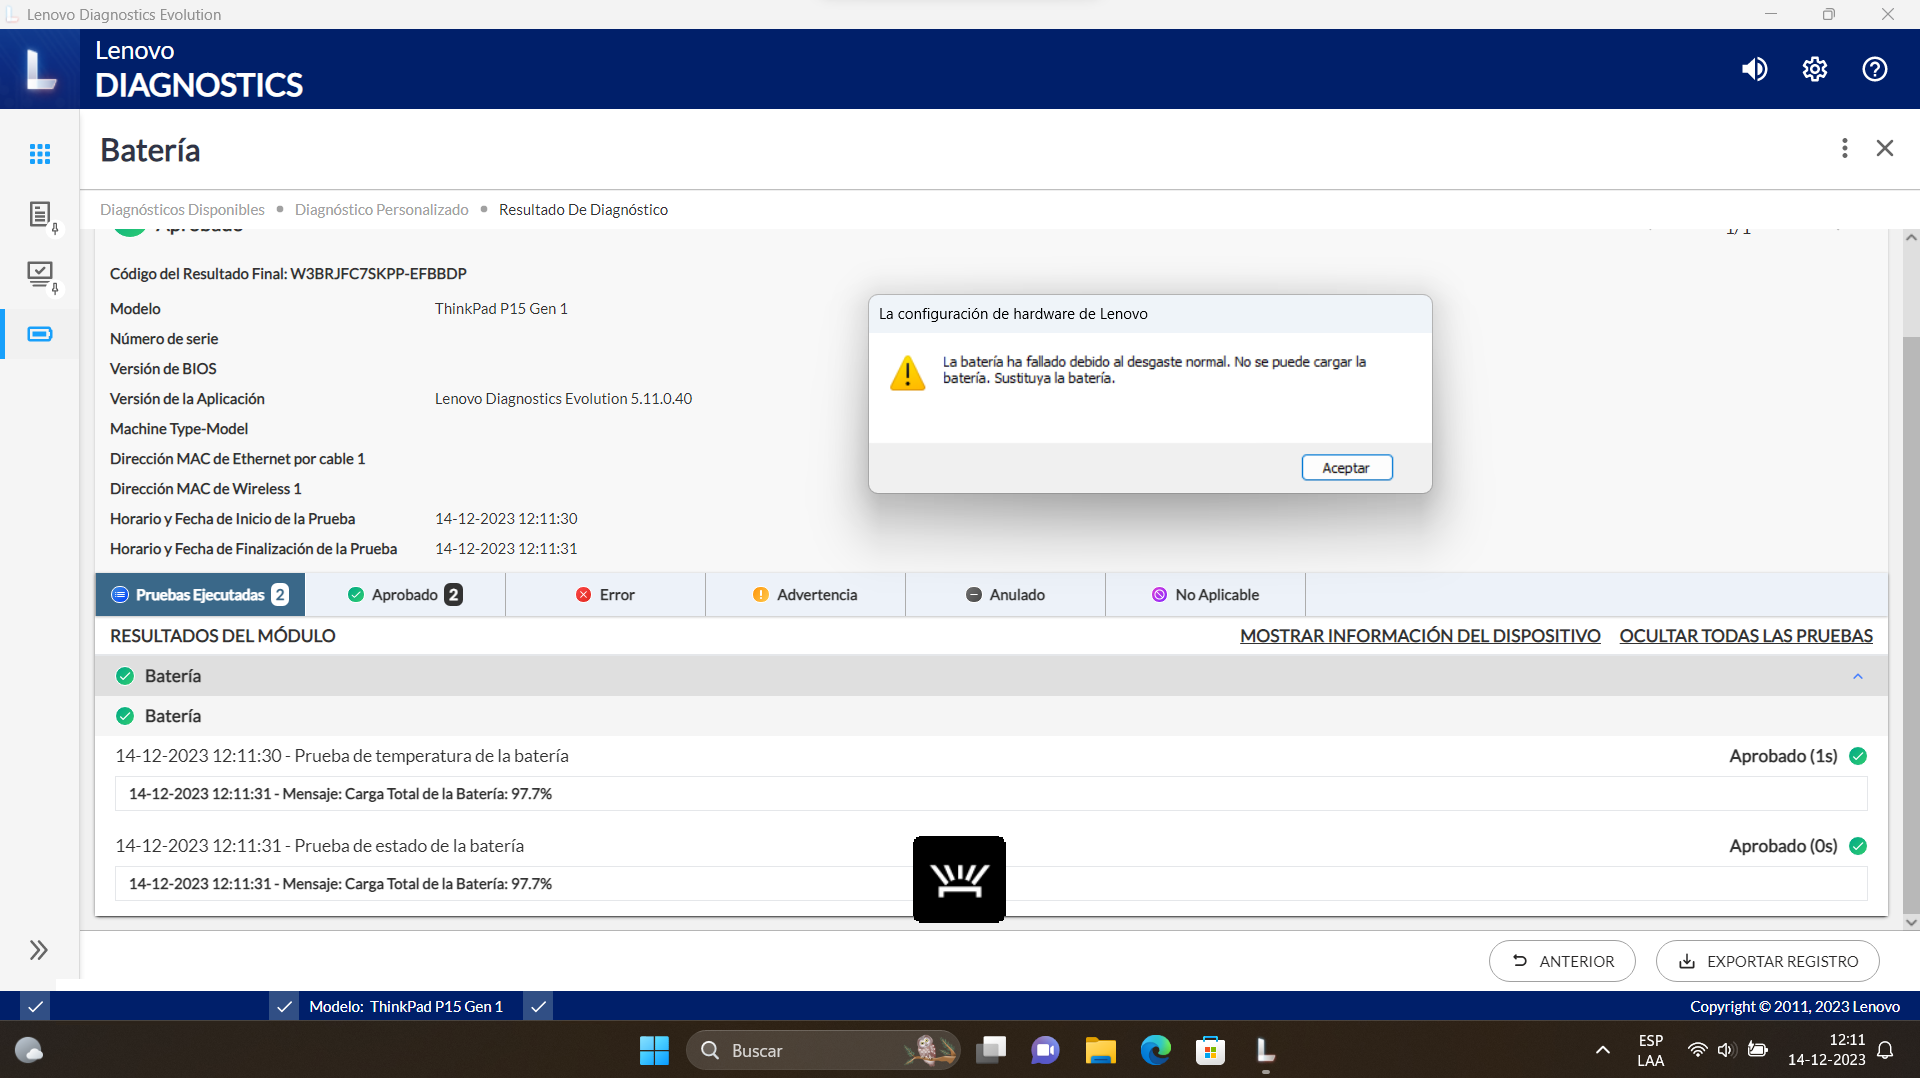Click the vertical scrollbar thumb
Screen dimensions: 1920x1078
pos(1911,625)
